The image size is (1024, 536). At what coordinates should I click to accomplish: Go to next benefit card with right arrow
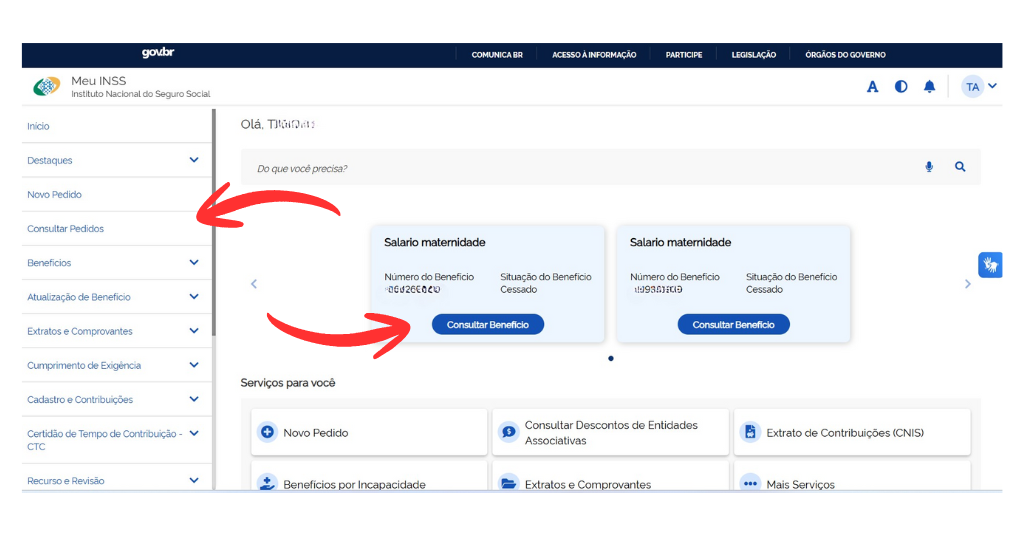point(967,284)
